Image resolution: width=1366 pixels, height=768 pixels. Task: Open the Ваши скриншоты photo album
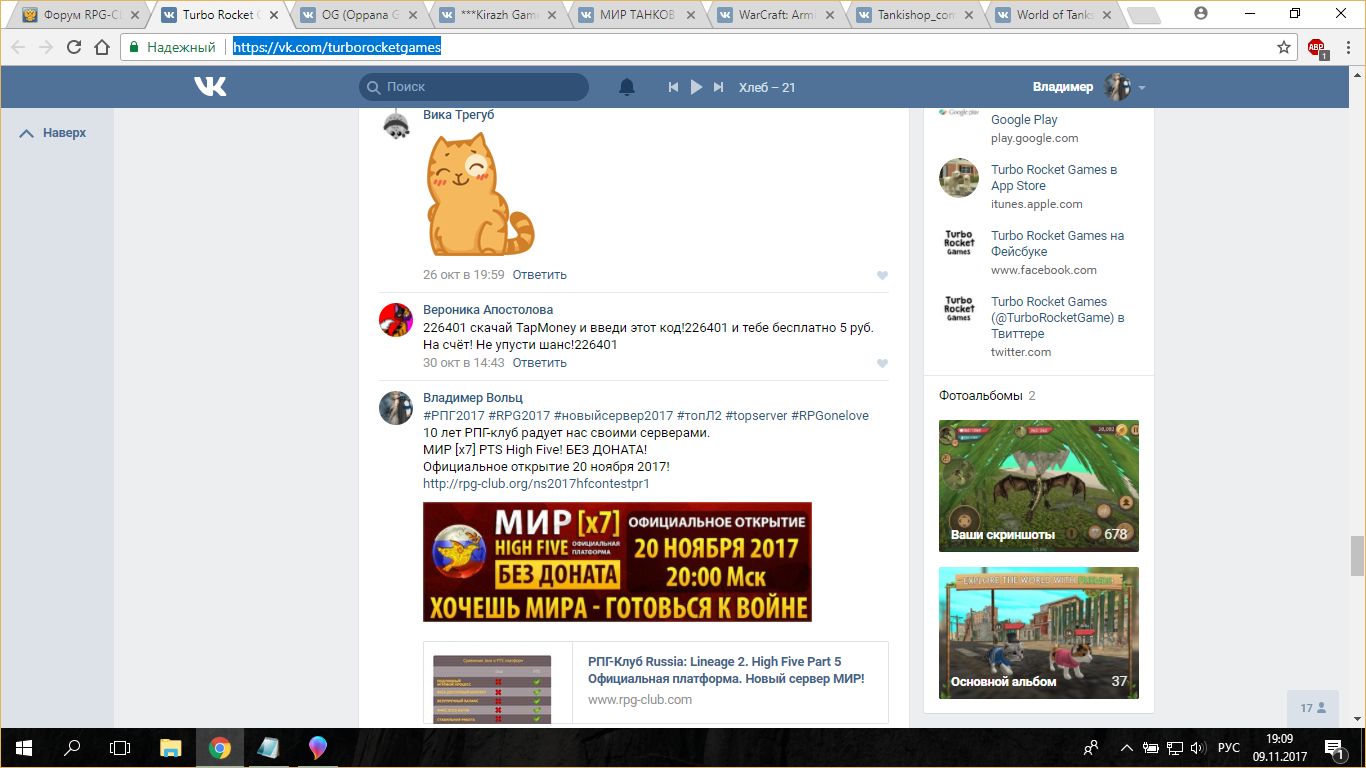[x=1038, y=486]
